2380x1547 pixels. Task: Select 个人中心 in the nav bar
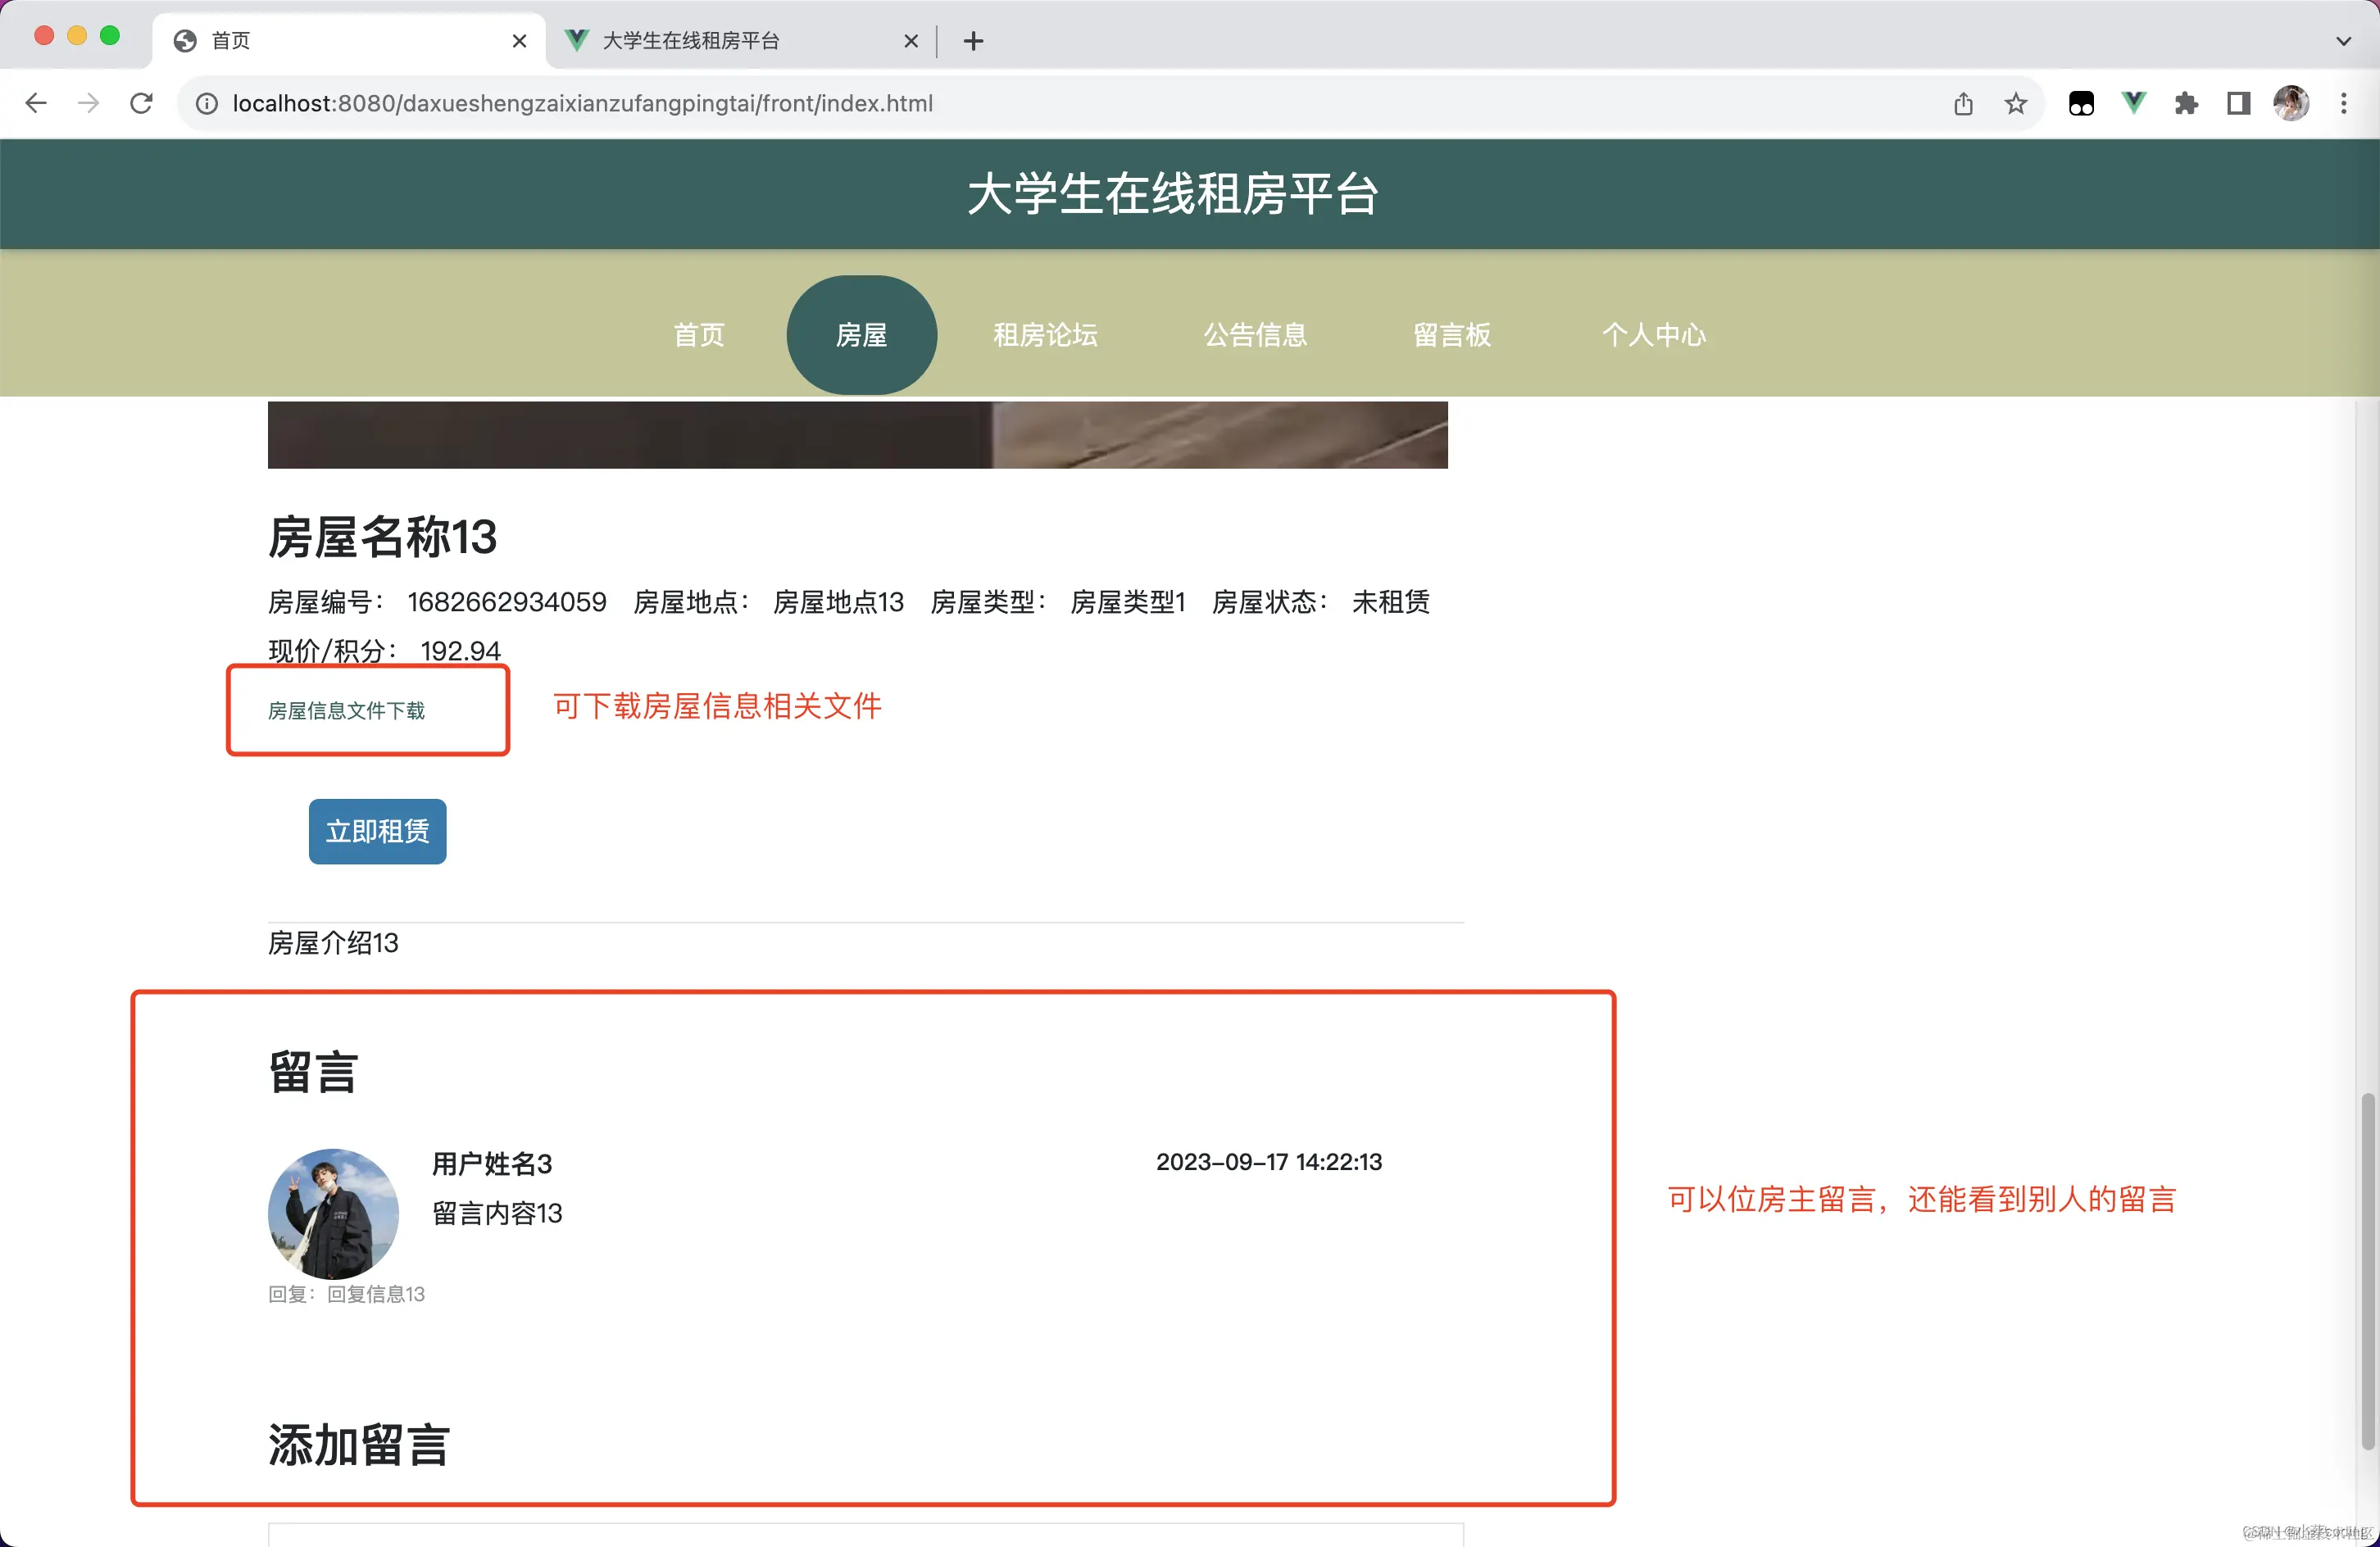coord(1654,335)
